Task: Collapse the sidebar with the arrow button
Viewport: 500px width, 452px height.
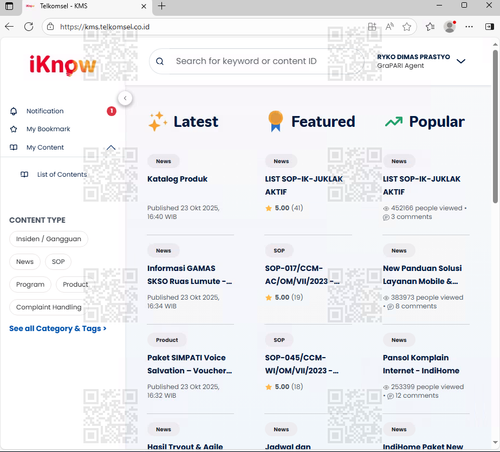Action: (x=125, y=98)
